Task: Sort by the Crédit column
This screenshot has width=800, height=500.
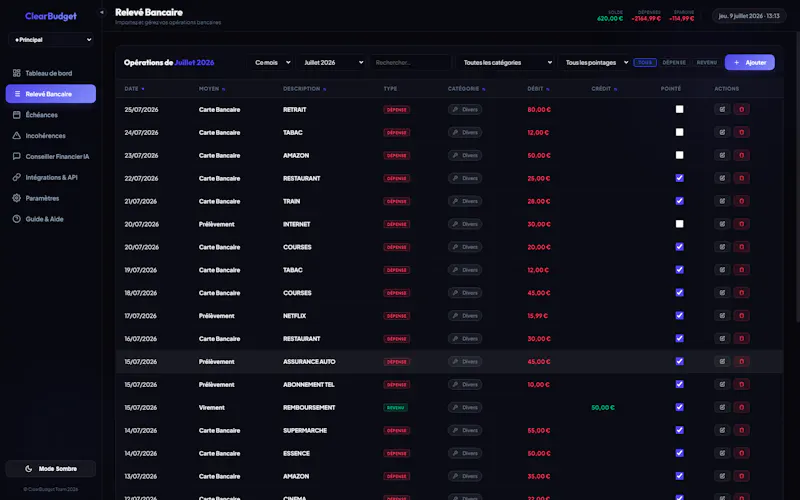Action: pos(604,89)
